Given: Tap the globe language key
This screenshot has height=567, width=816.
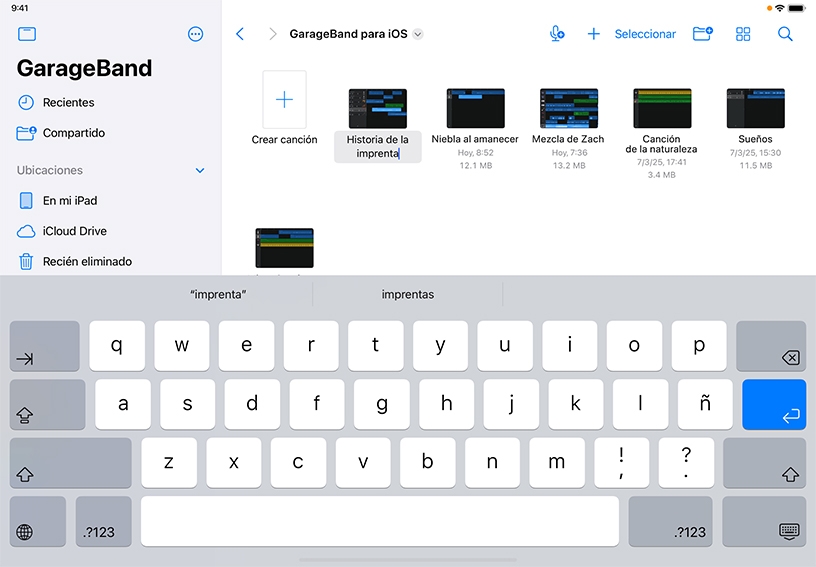Looking at the screenshot, I should pos(37,521).
